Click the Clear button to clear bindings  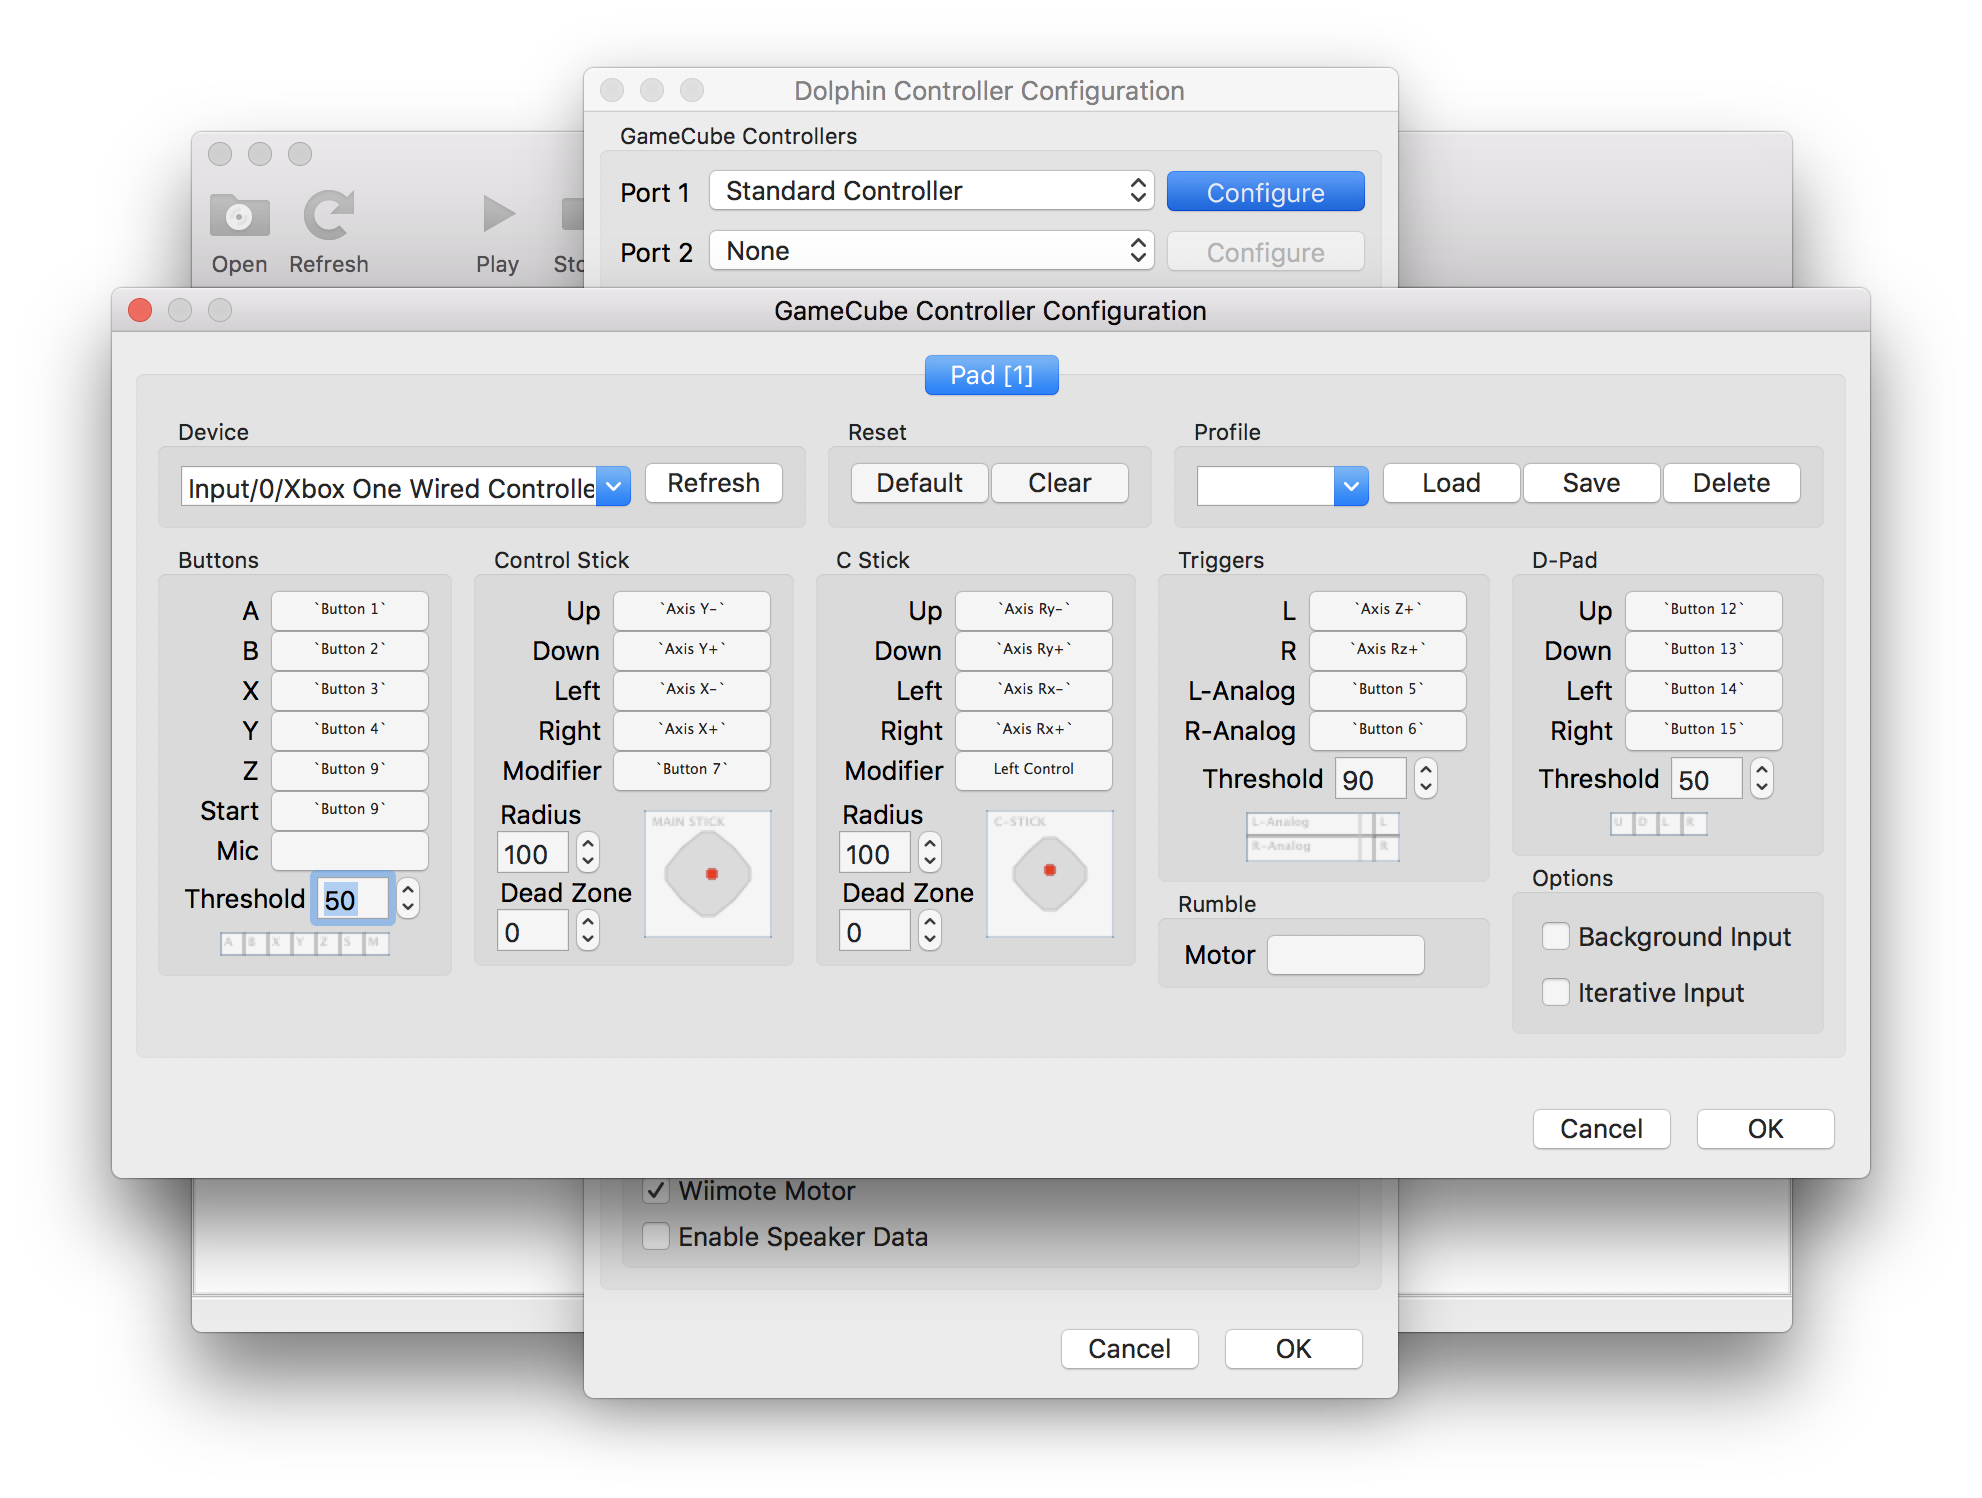coord(1057,483)
